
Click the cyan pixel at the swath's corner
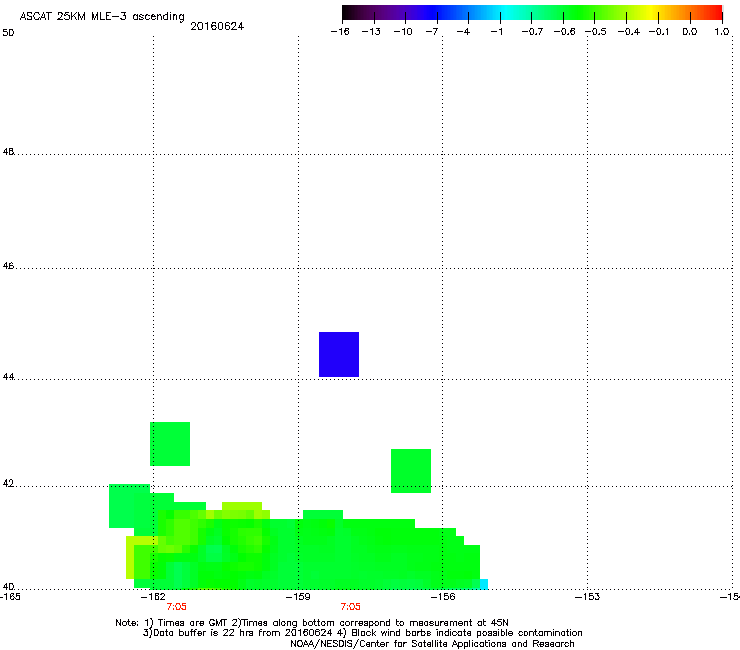click(484, 584)
